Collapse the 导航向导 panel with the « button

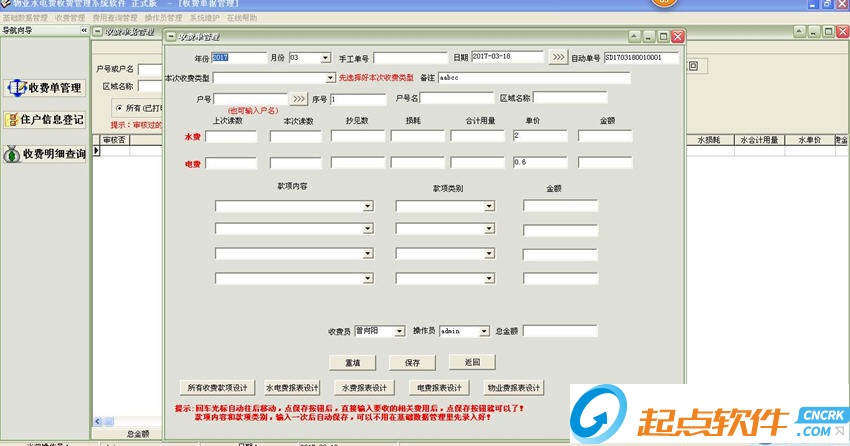[84, 30]
